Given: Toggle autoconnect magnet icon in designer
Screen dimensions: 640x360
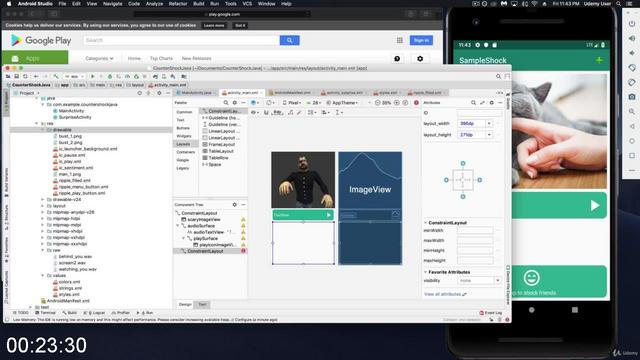Looking at the screenshot, I should click(267, 112).
